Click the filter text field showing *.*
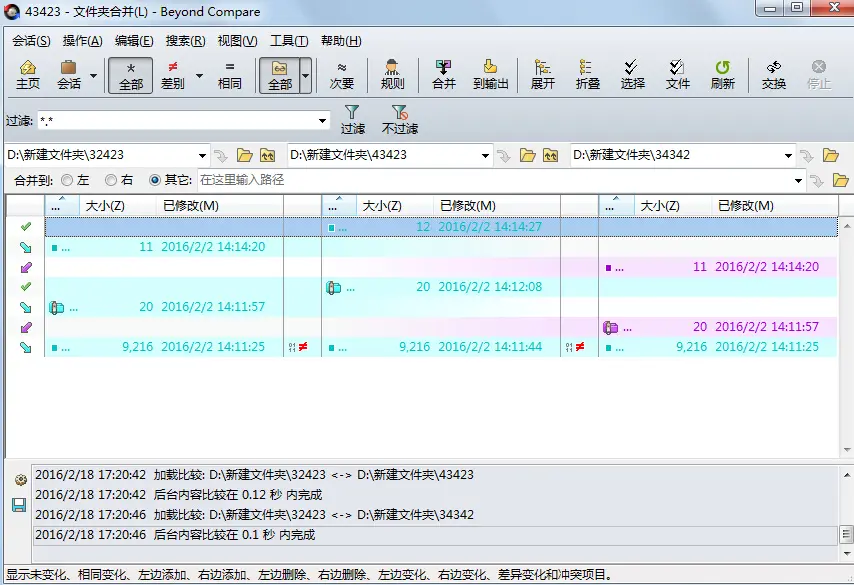 (x=177, y=120)
